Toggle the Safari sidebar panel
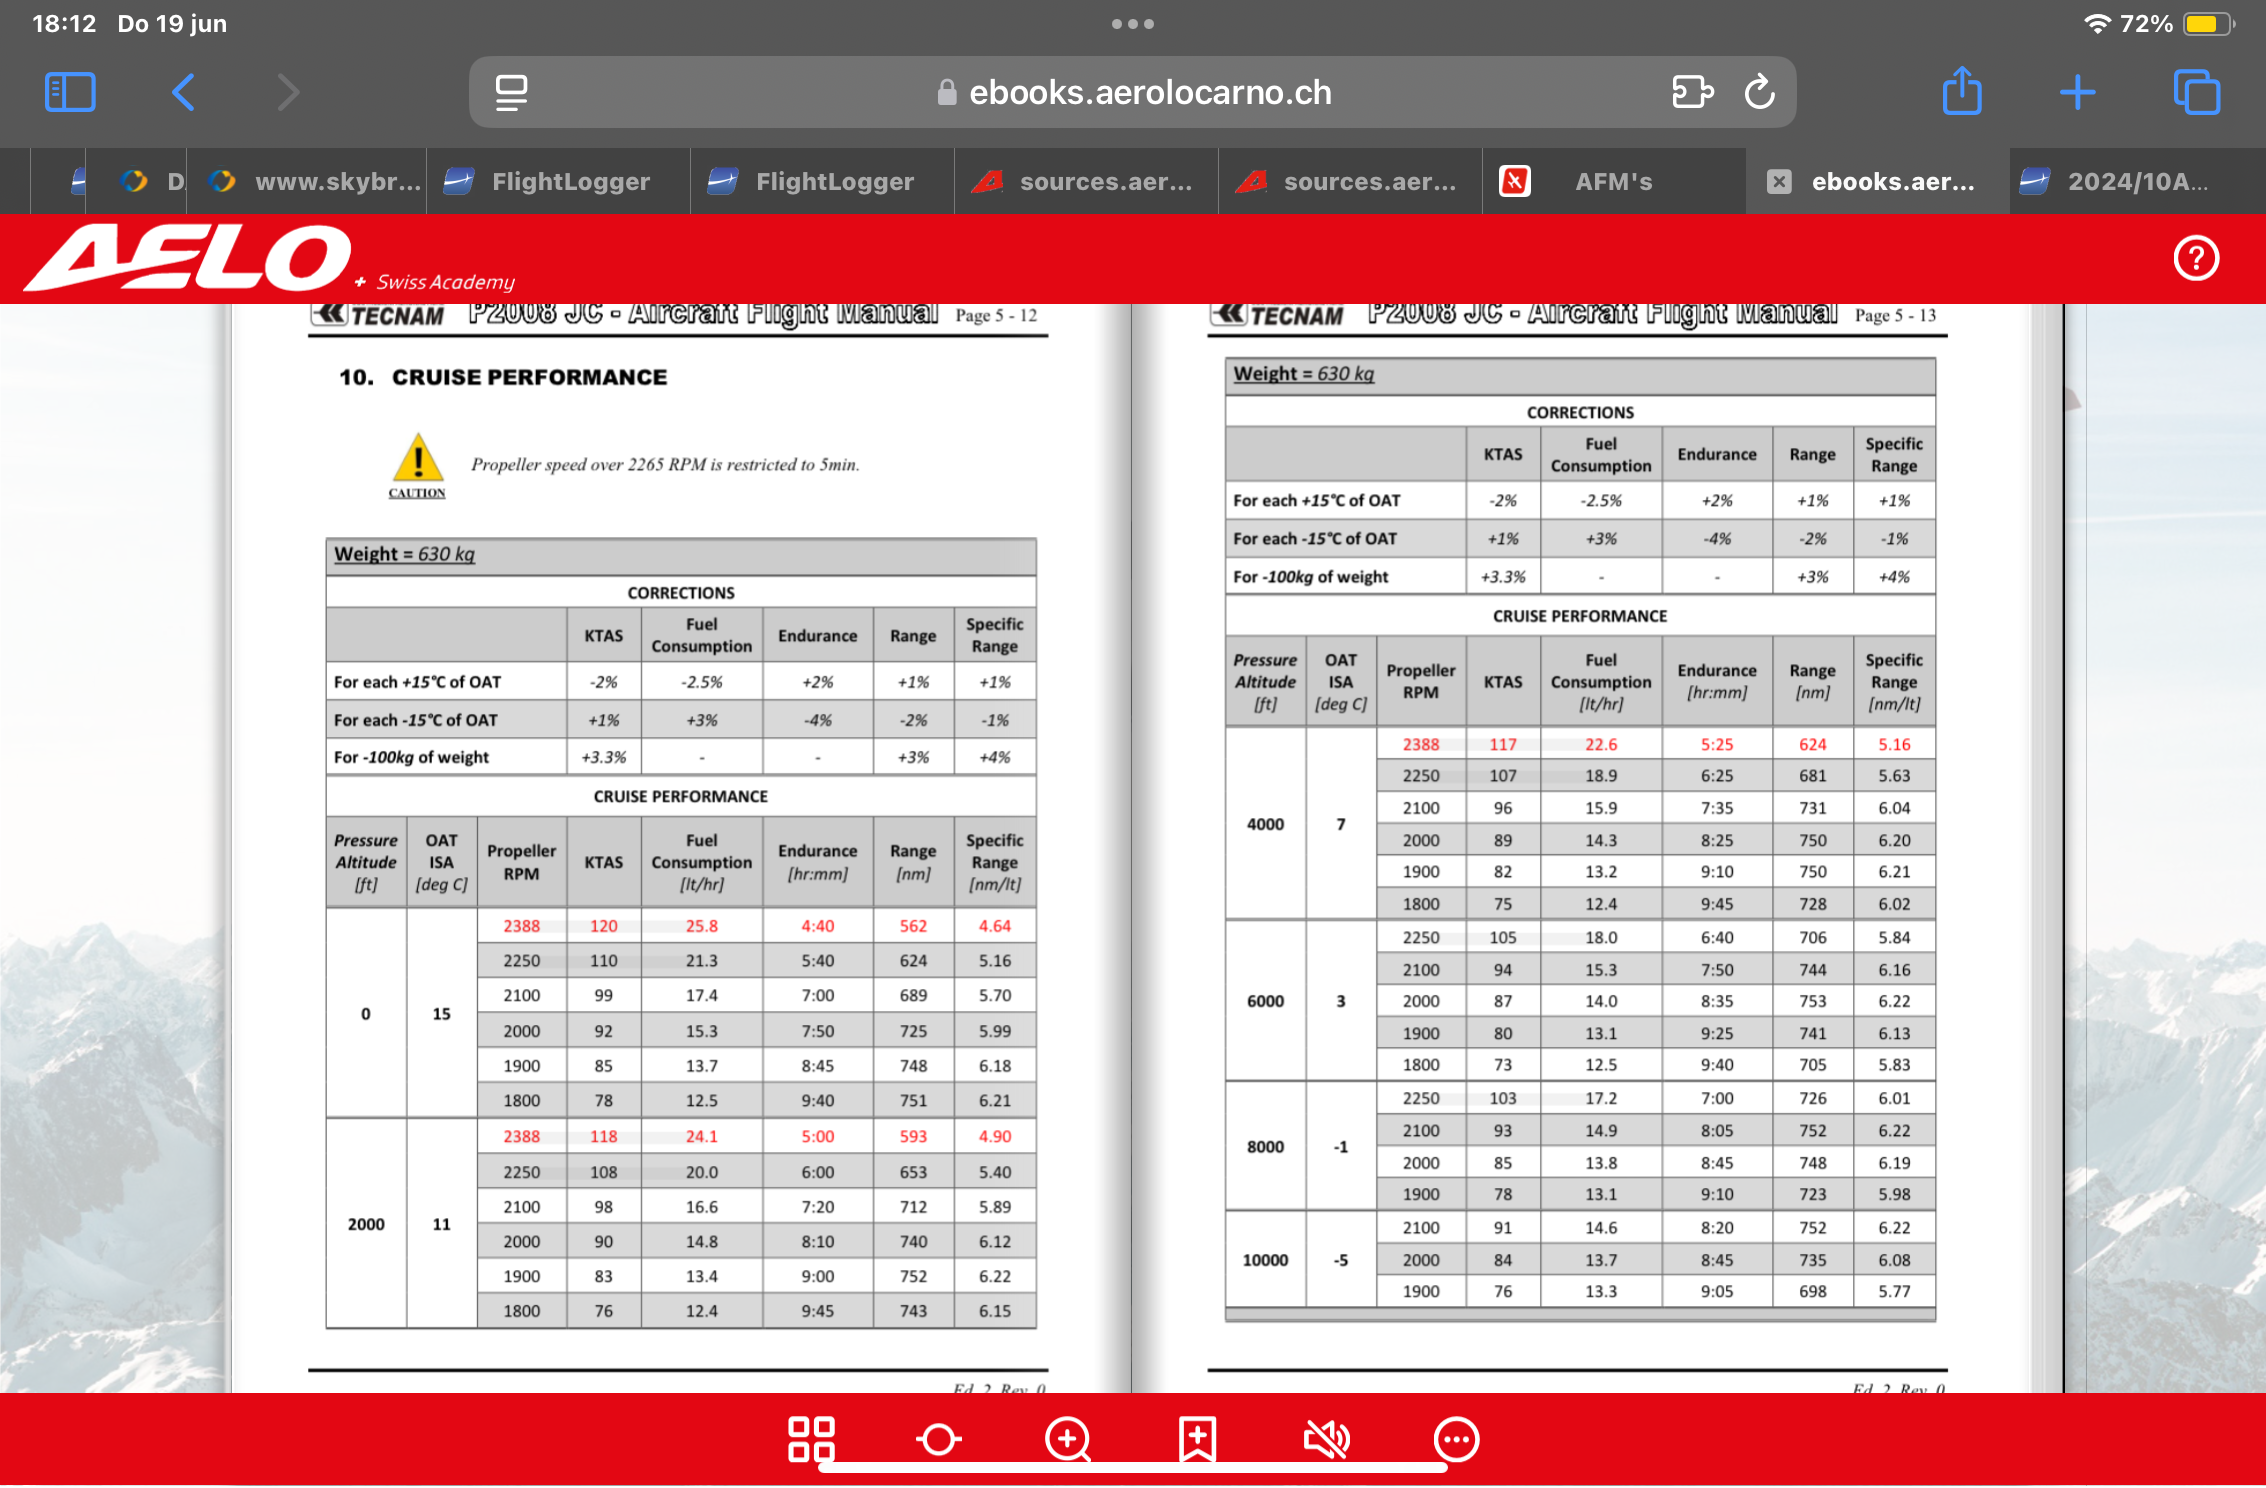Image resolution: width=2266 pixels, height=1488 pixels. [x=70, y=92]
